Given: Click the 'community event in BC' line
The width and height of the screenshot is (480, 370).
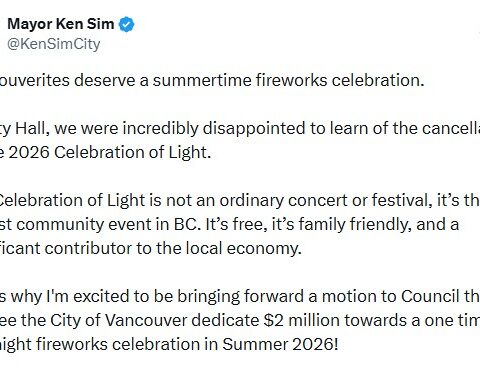Looking at the screenshot, I should pos(230,224).
